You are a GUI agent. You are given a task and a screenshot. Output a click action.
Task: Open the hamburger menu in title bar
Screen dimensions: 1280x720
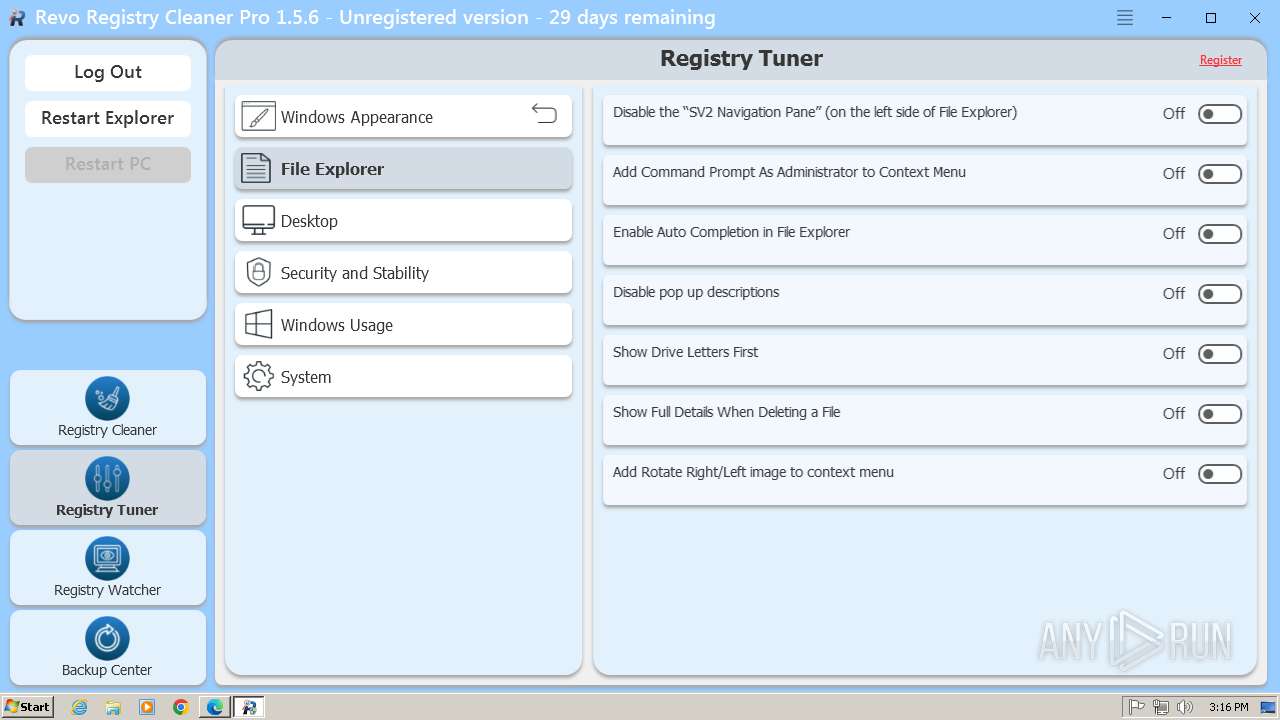click(1125, 18)
